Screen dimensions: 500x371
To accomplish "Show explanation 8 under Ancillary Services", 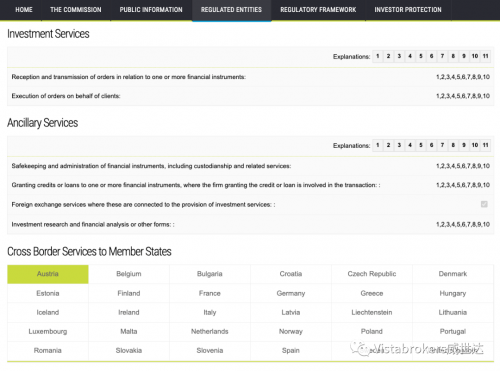I will pos(453,145).
